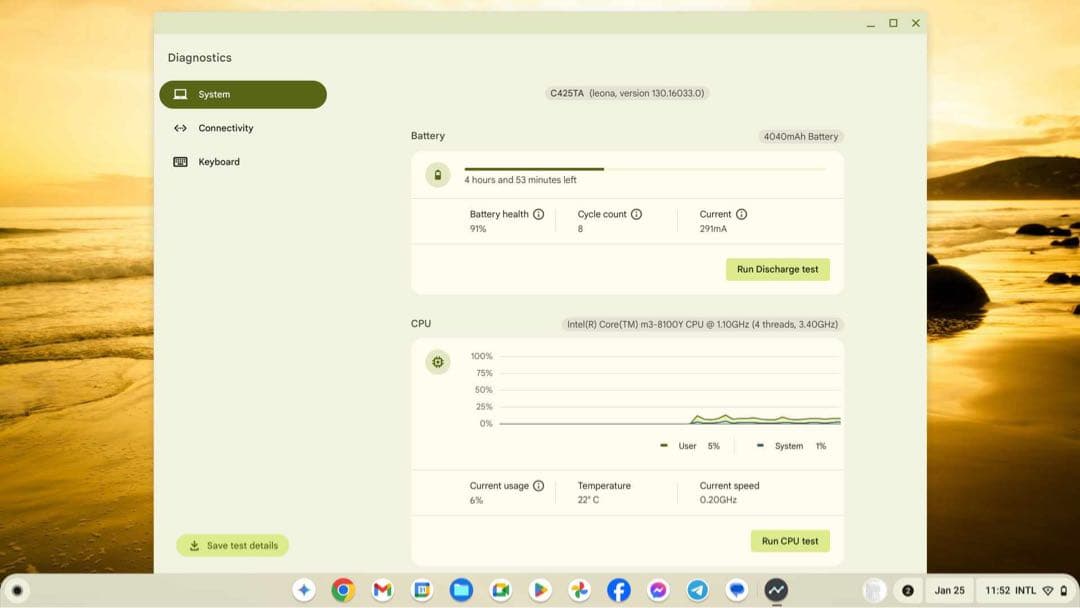Open Play Store from the shelf

click(x=540, y=591)
